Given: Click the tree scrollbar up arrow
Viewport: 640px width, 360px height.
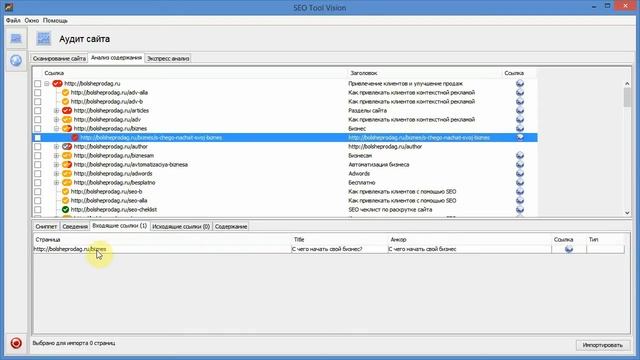Looking at the screenshot, I should coord(627,84).
